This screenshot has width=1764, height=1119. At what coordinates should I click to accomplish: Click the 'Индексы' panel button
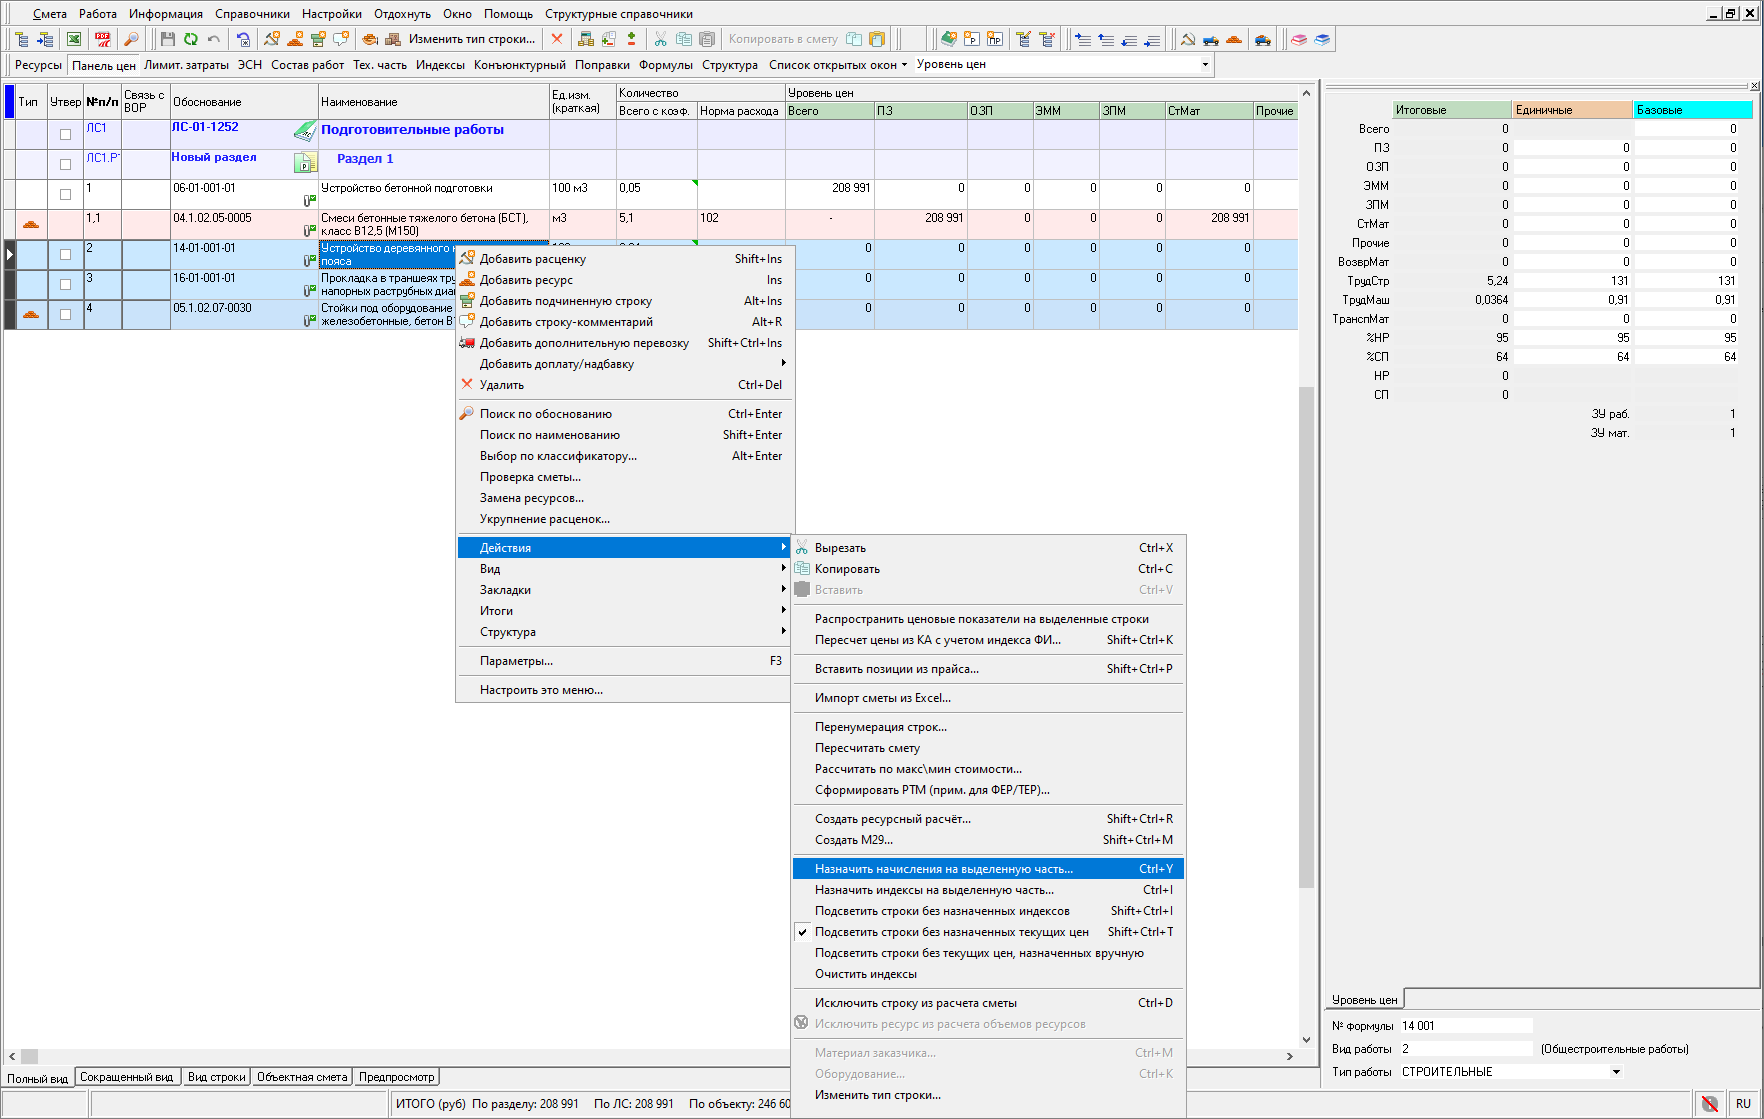click(x=440, y=65)
